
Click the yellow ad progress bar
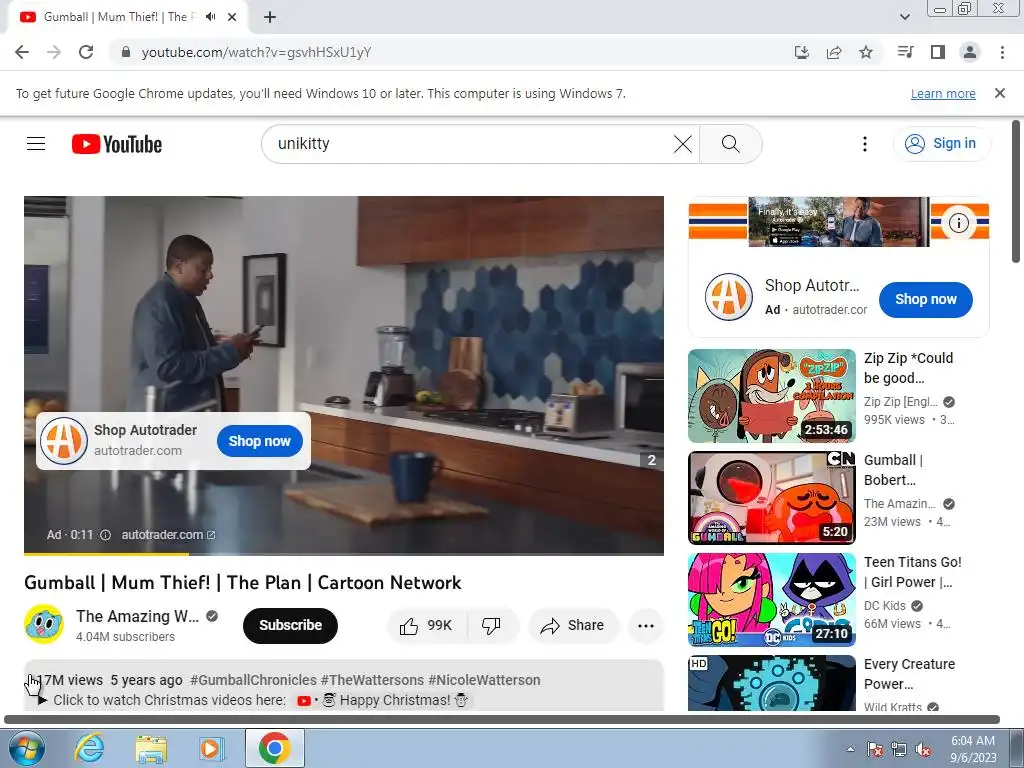coord(106,554)
